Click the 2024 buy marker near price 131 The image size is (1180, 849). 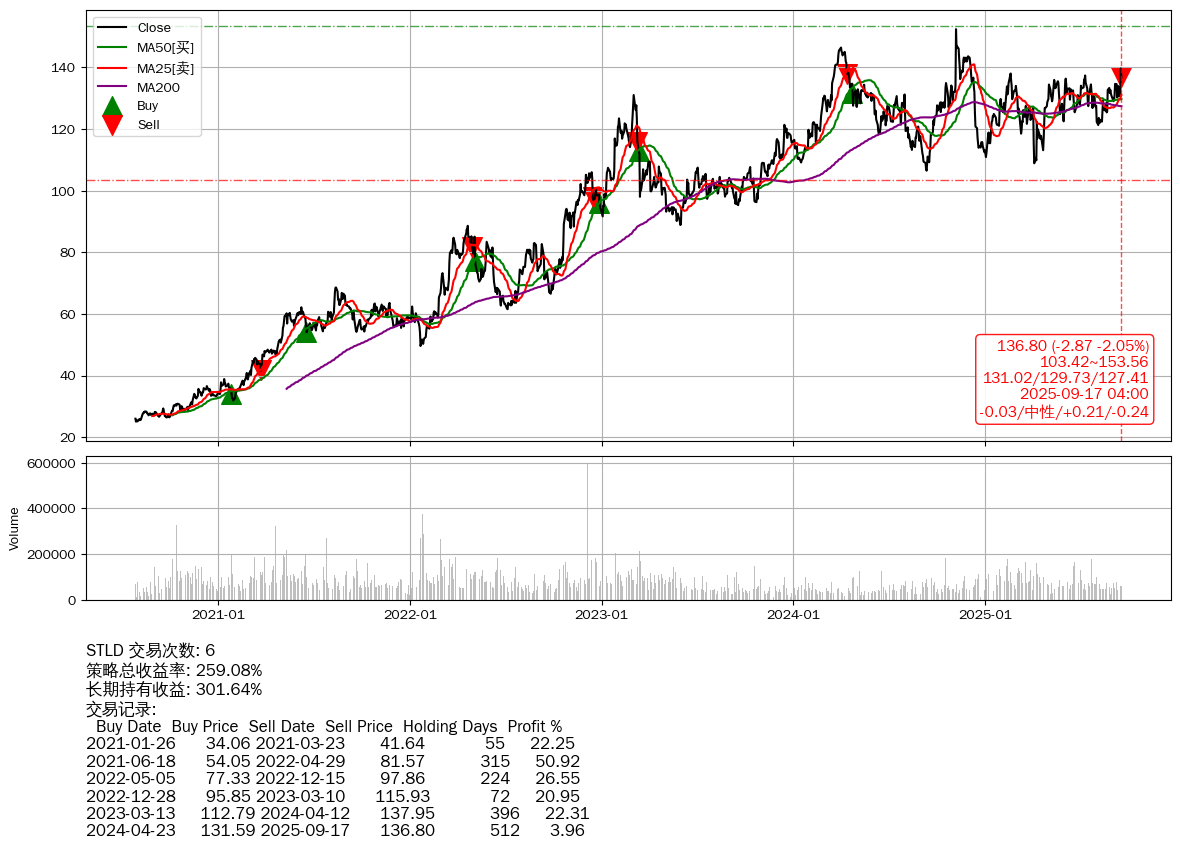[x=851, y=93]
